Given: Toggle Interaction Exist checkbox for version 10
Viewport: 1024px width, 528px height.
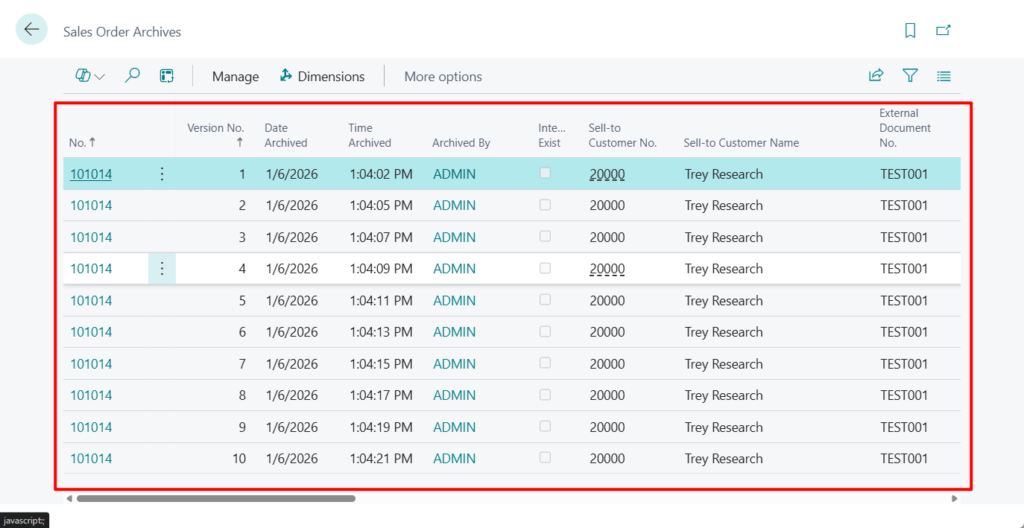Looking at the screenshot, I should coord(545,458).
